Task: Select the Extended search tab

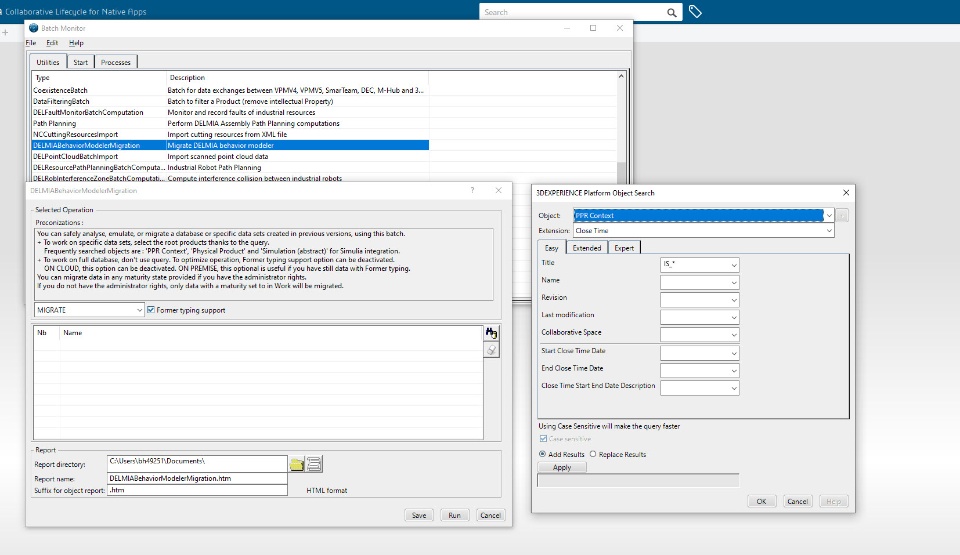Action: tap(587, 247)
